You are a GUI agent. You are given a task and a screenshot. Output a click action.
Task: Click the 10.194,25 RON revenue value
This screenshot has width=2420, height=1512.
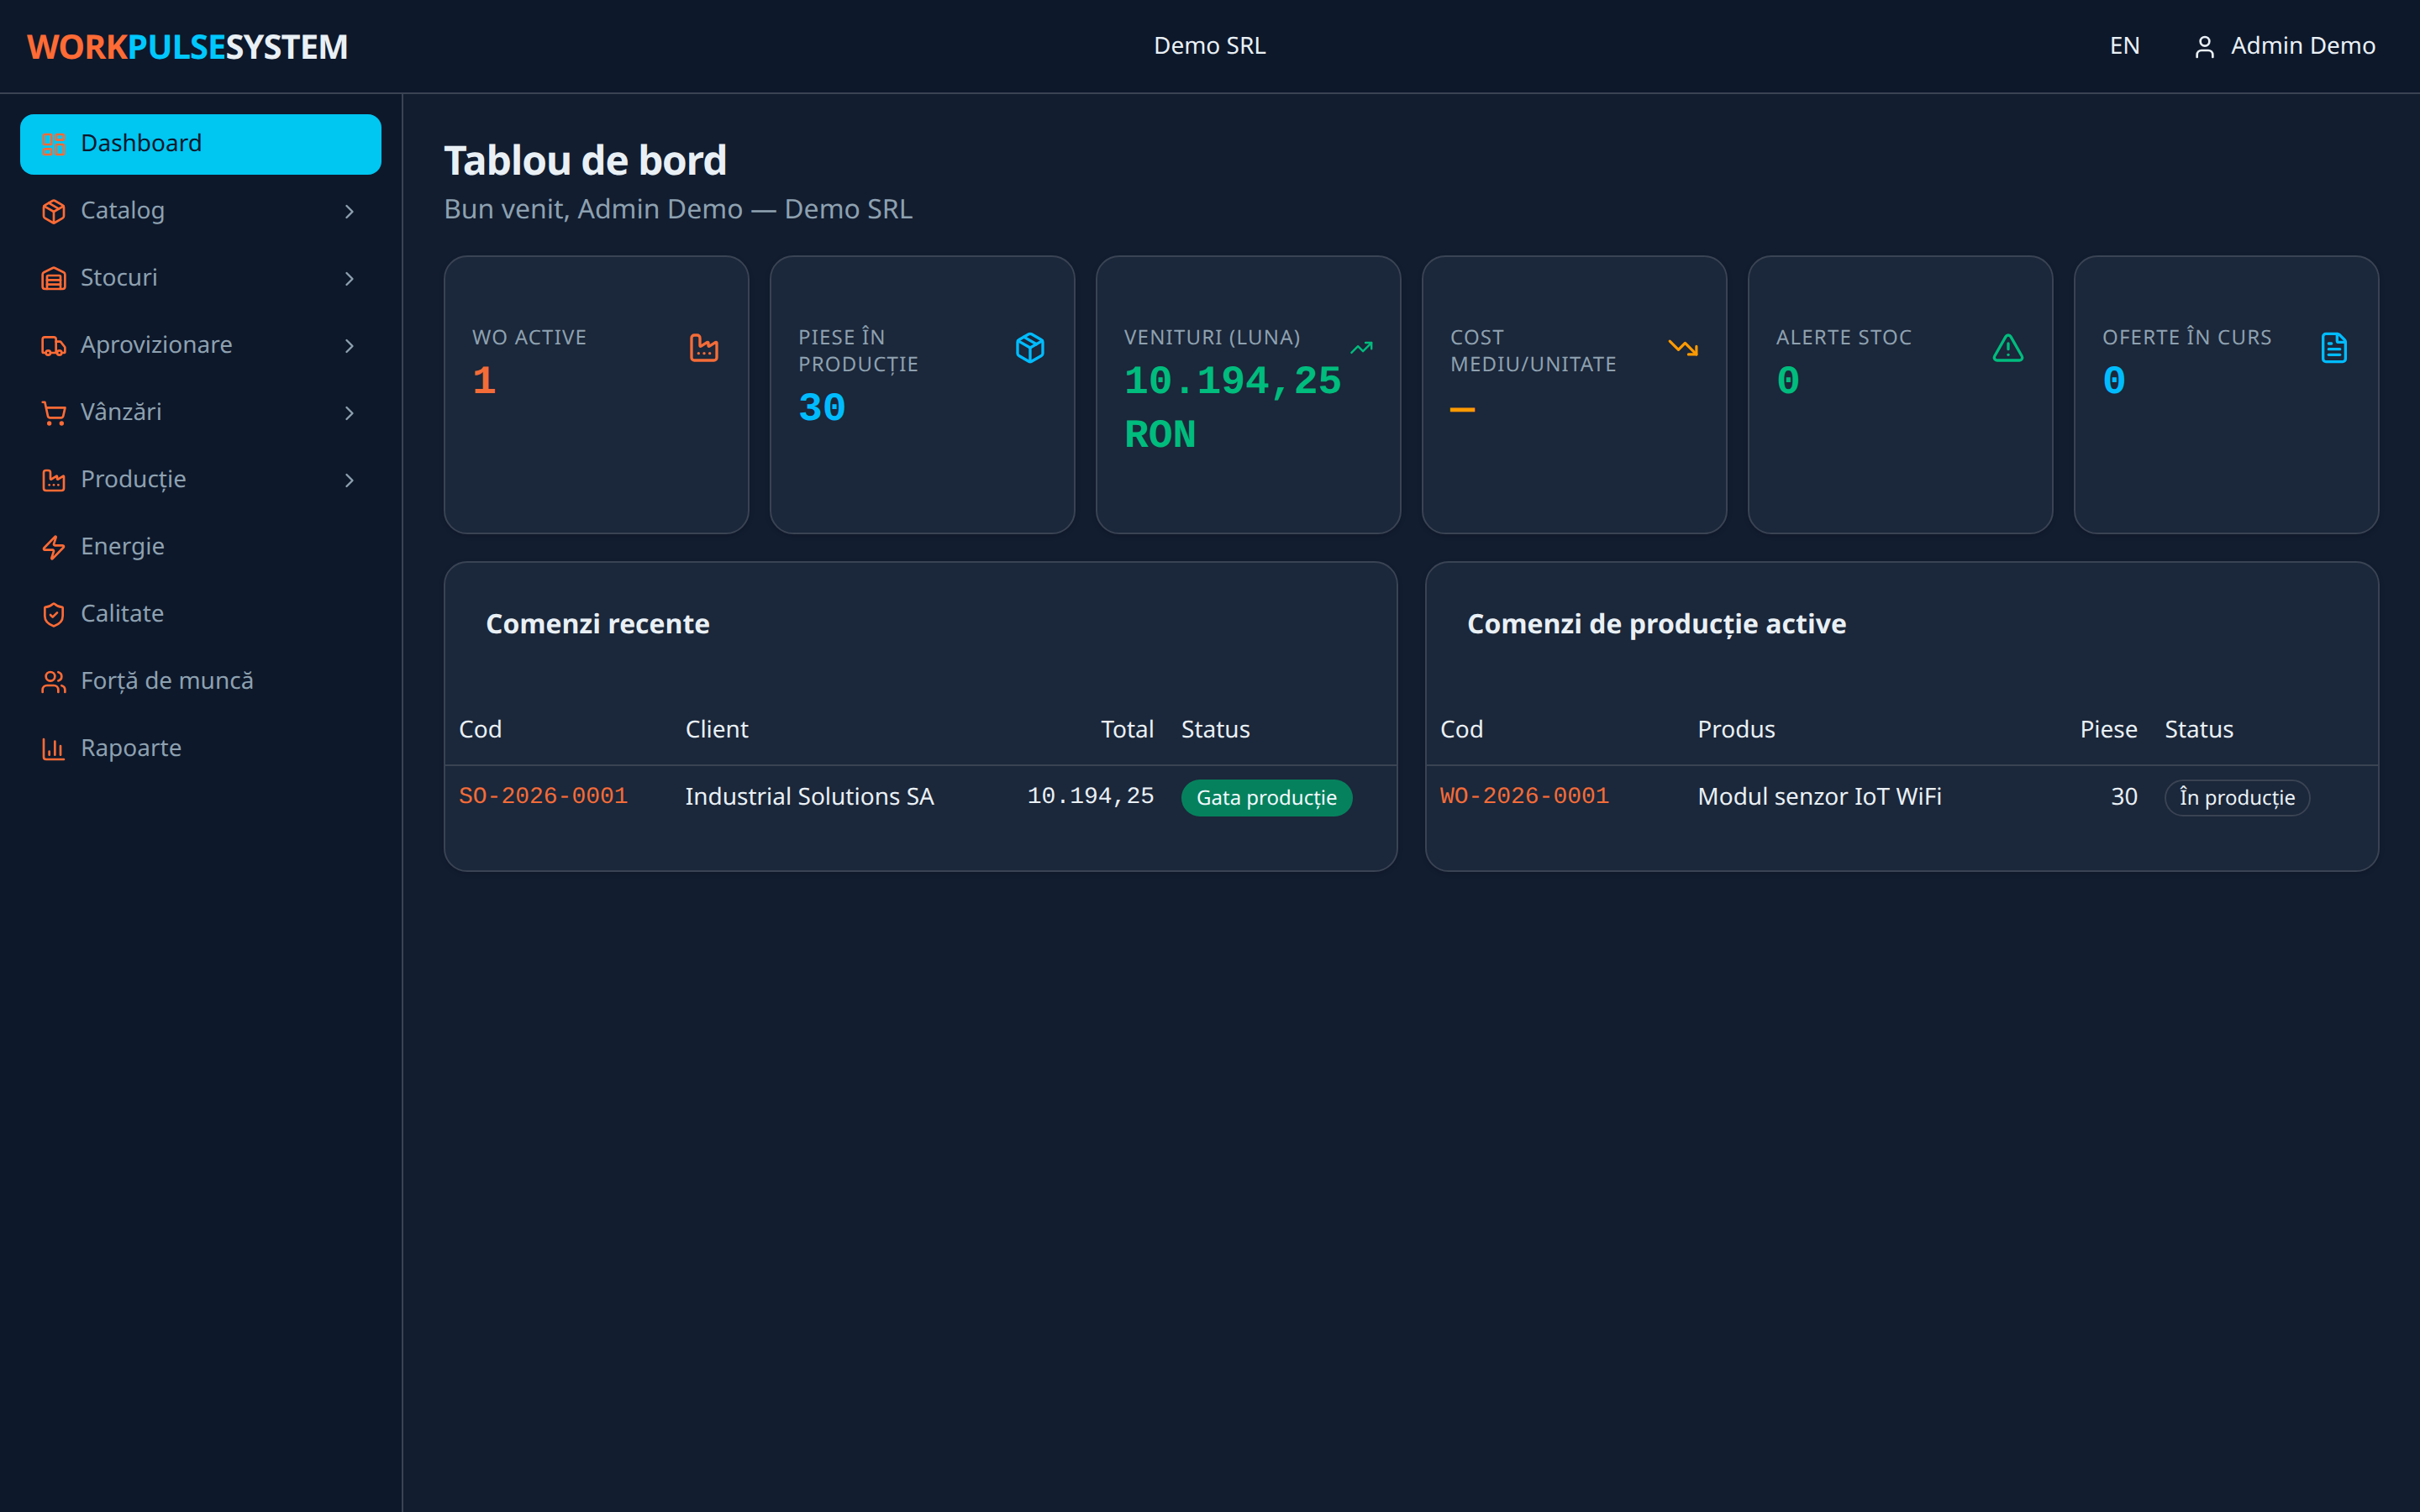coord(1232,408)
